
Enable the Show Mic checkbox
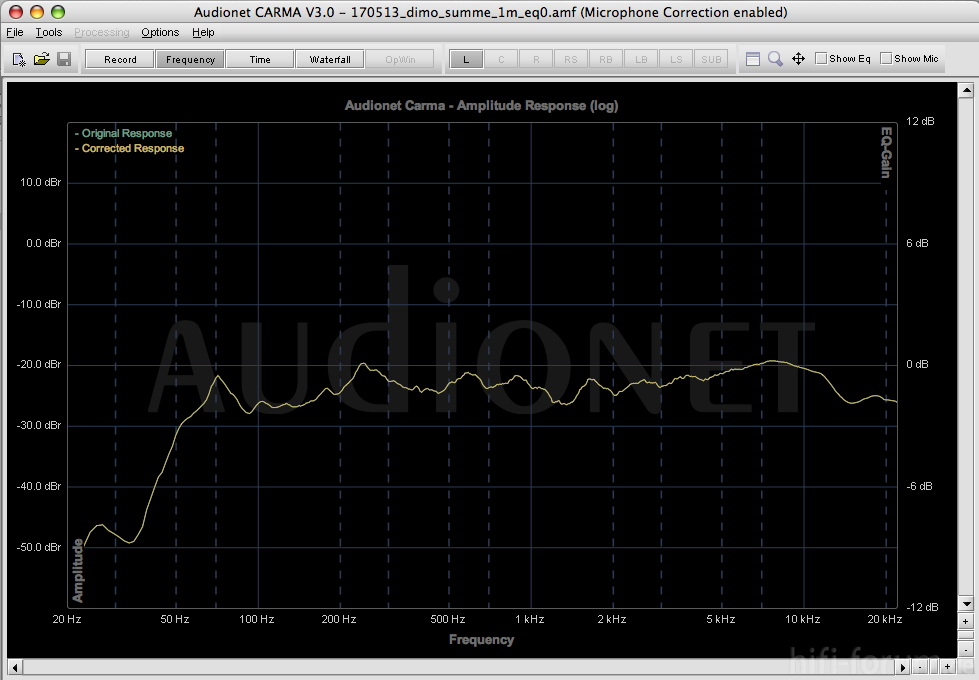886,59
